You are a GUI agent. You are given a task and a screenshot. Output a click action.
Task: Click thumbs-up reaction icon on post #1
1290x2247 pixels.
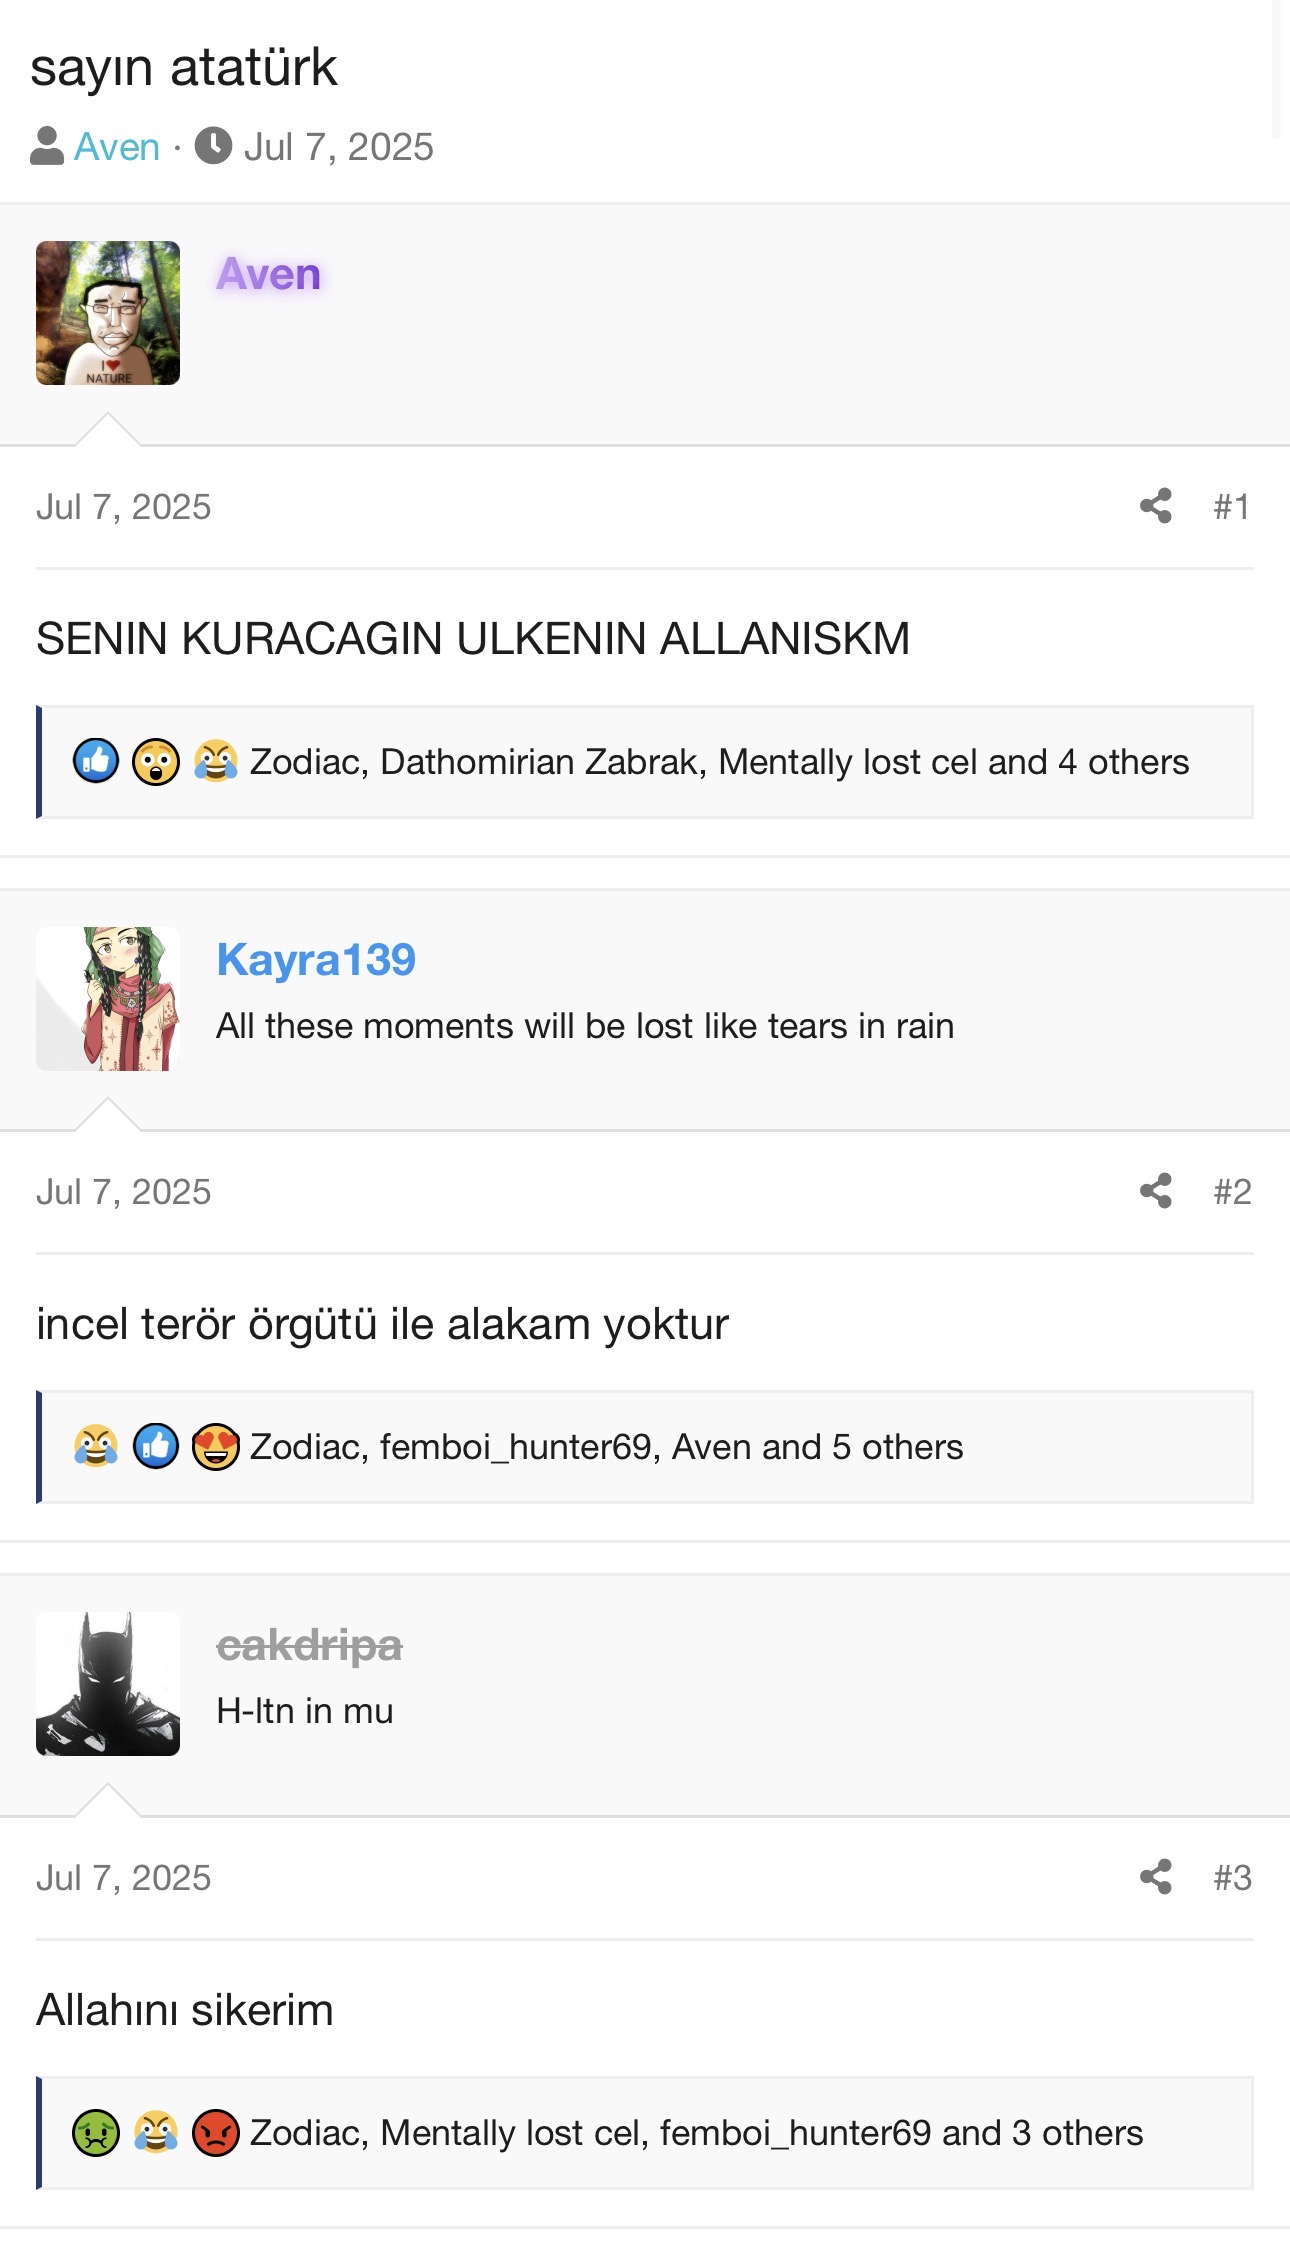96,762
